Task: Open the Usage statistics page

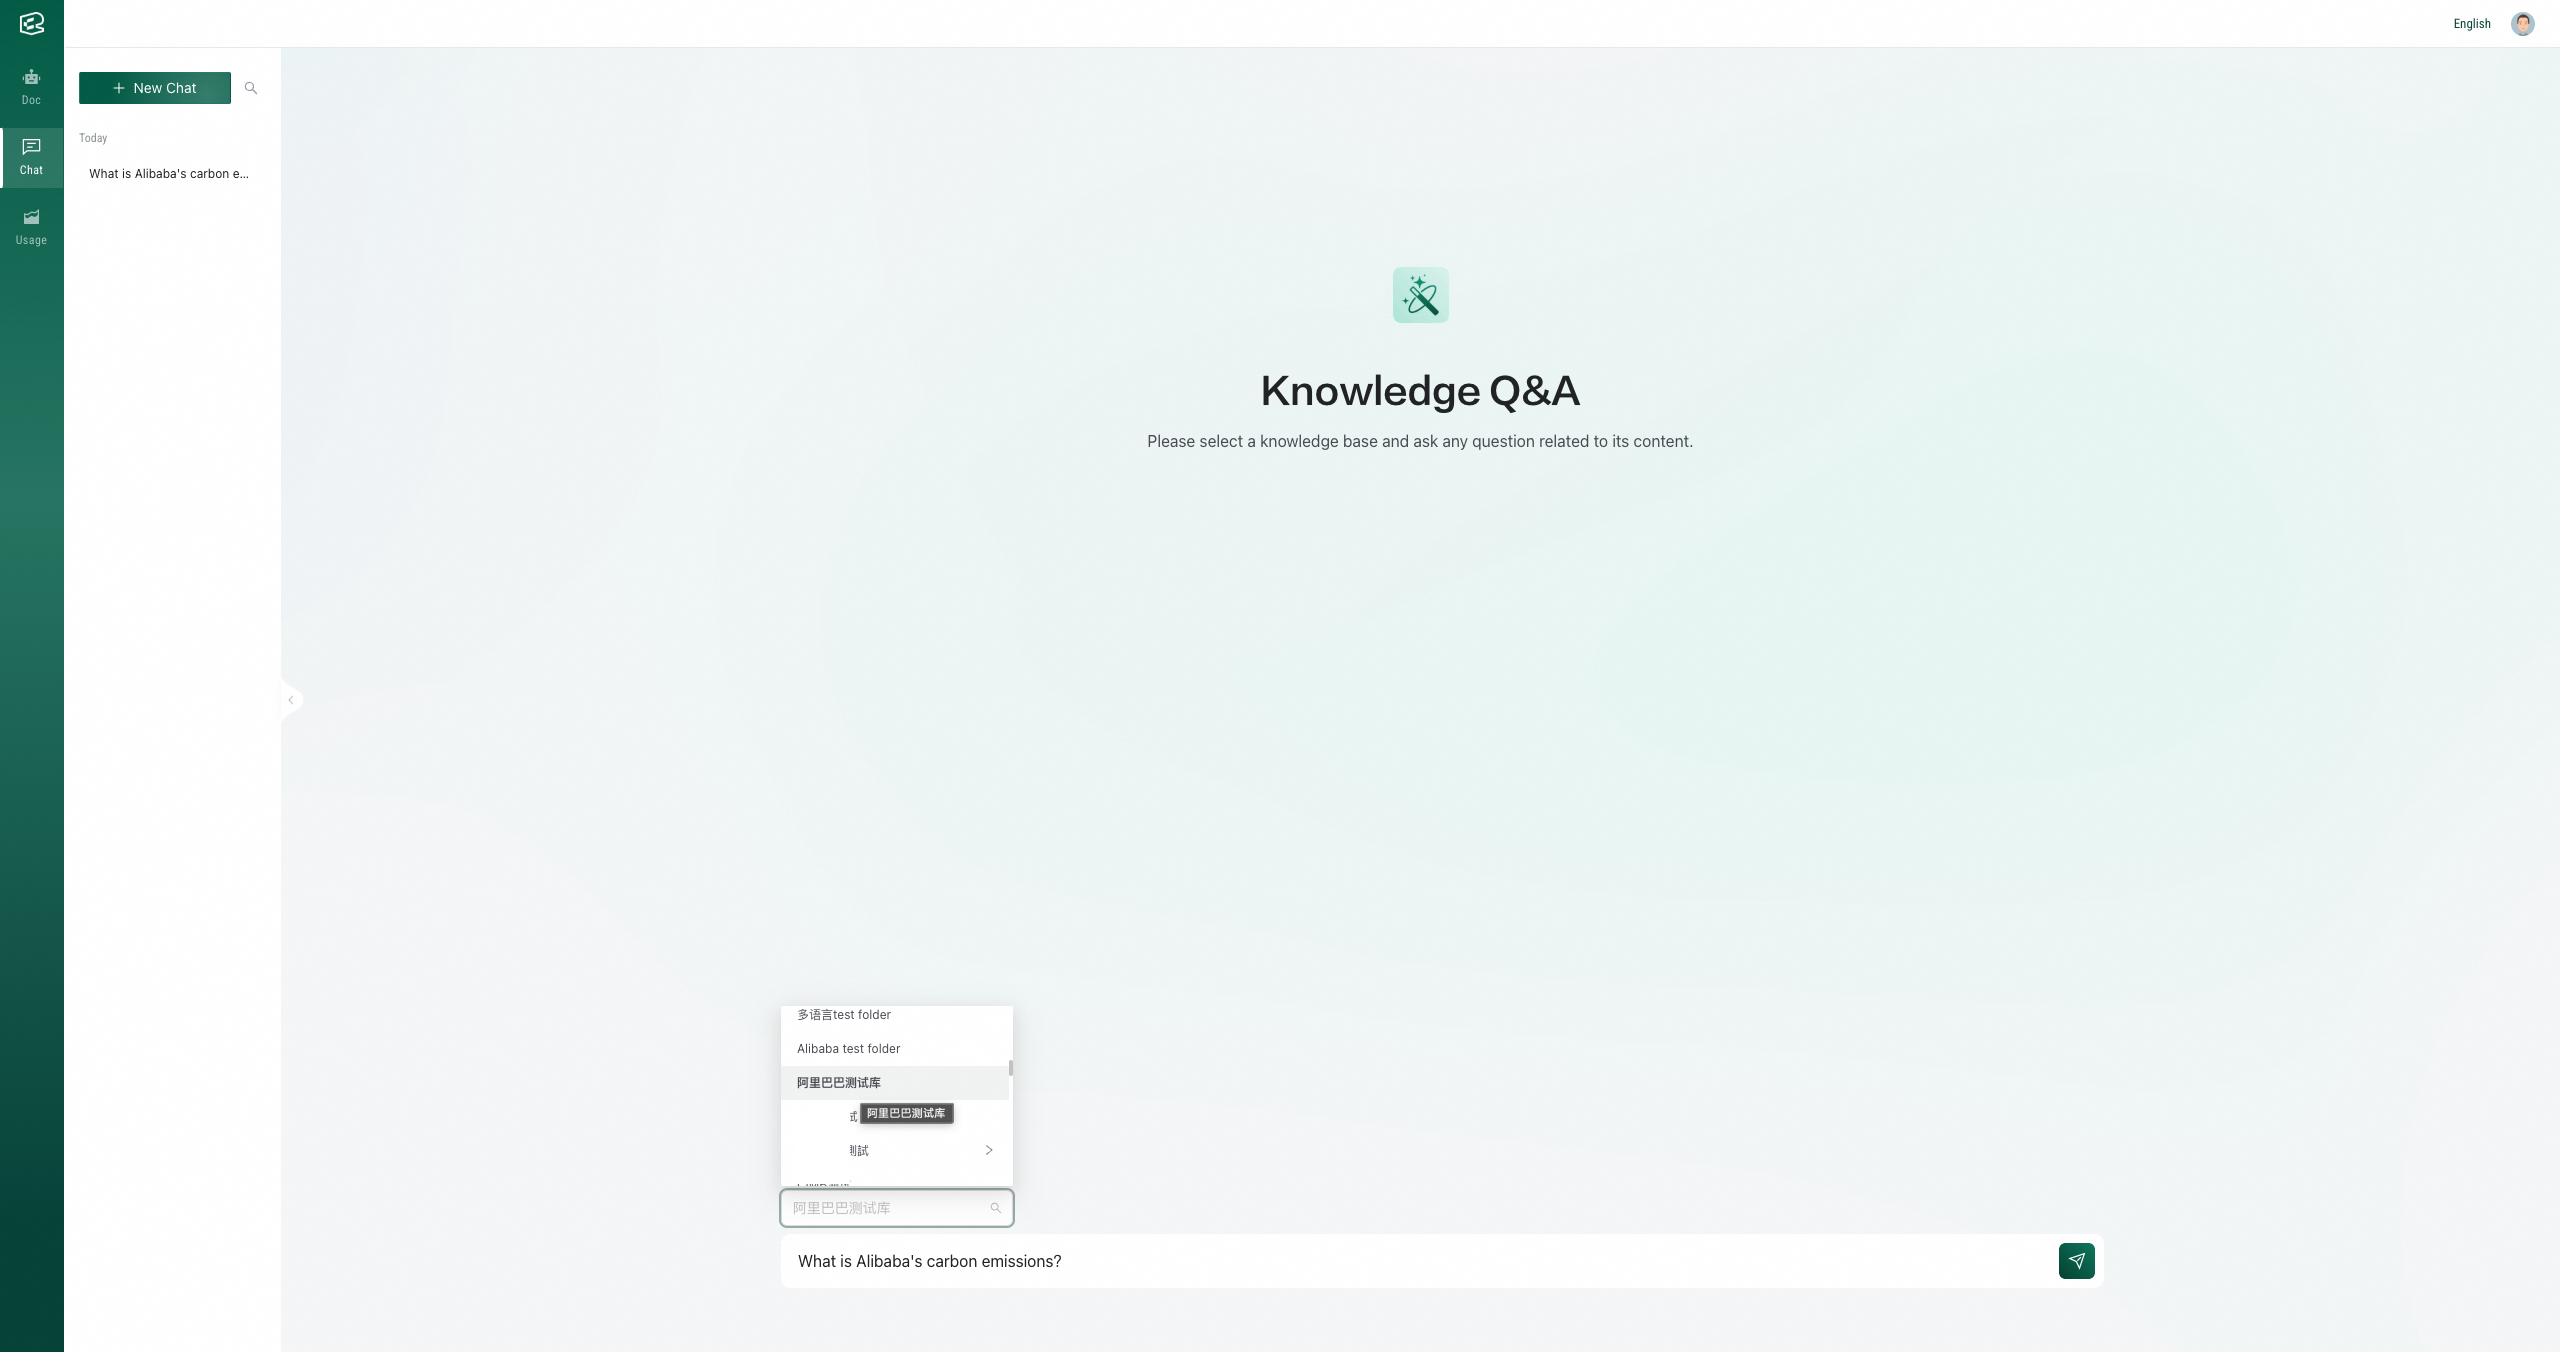Action: pos(31,226)
